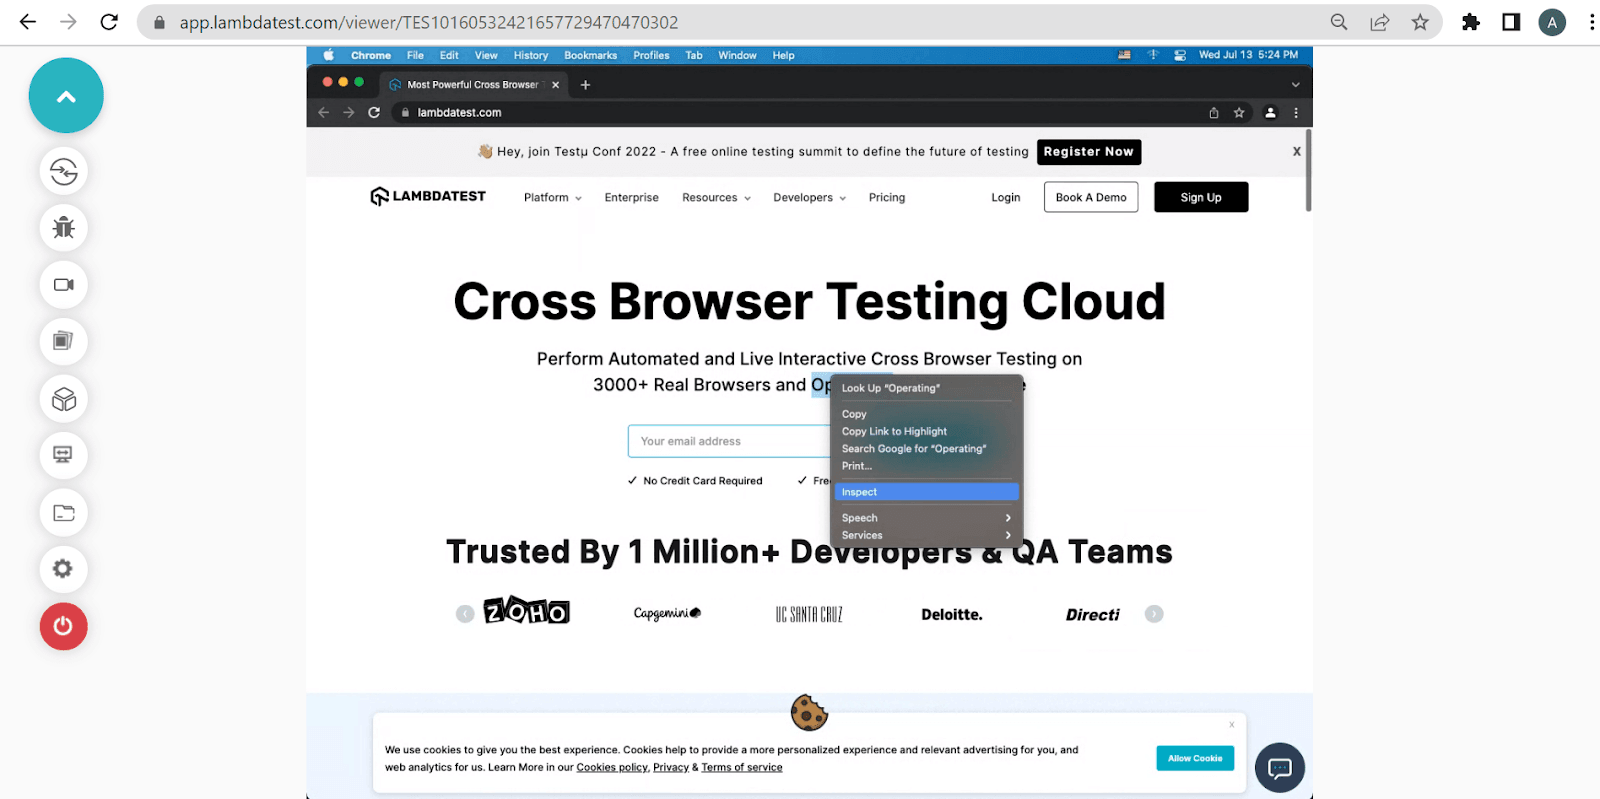Open the remote Chrome three-dot menu
This screenshot has height=799, width=1600.
[1296, 113]
